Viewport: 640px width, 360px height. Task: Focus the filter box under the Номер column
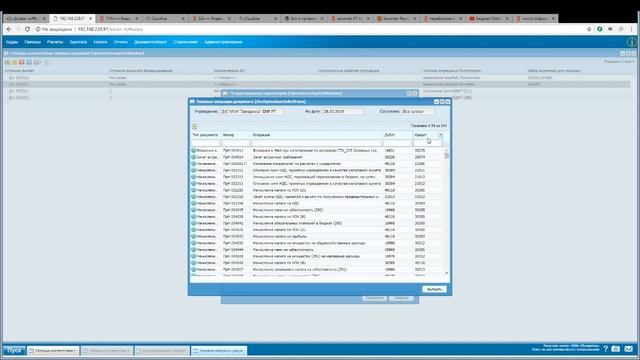click(x=236, y=143)
